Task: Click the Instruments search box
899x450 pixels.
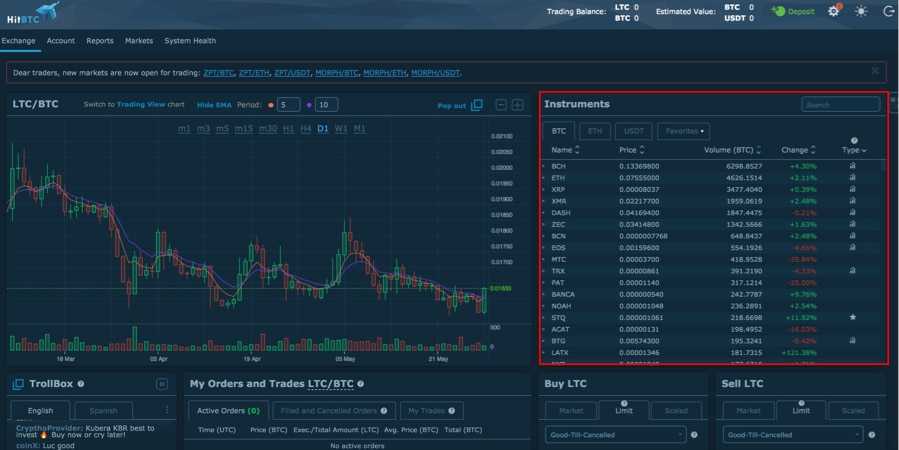Action: coord(840,105)
